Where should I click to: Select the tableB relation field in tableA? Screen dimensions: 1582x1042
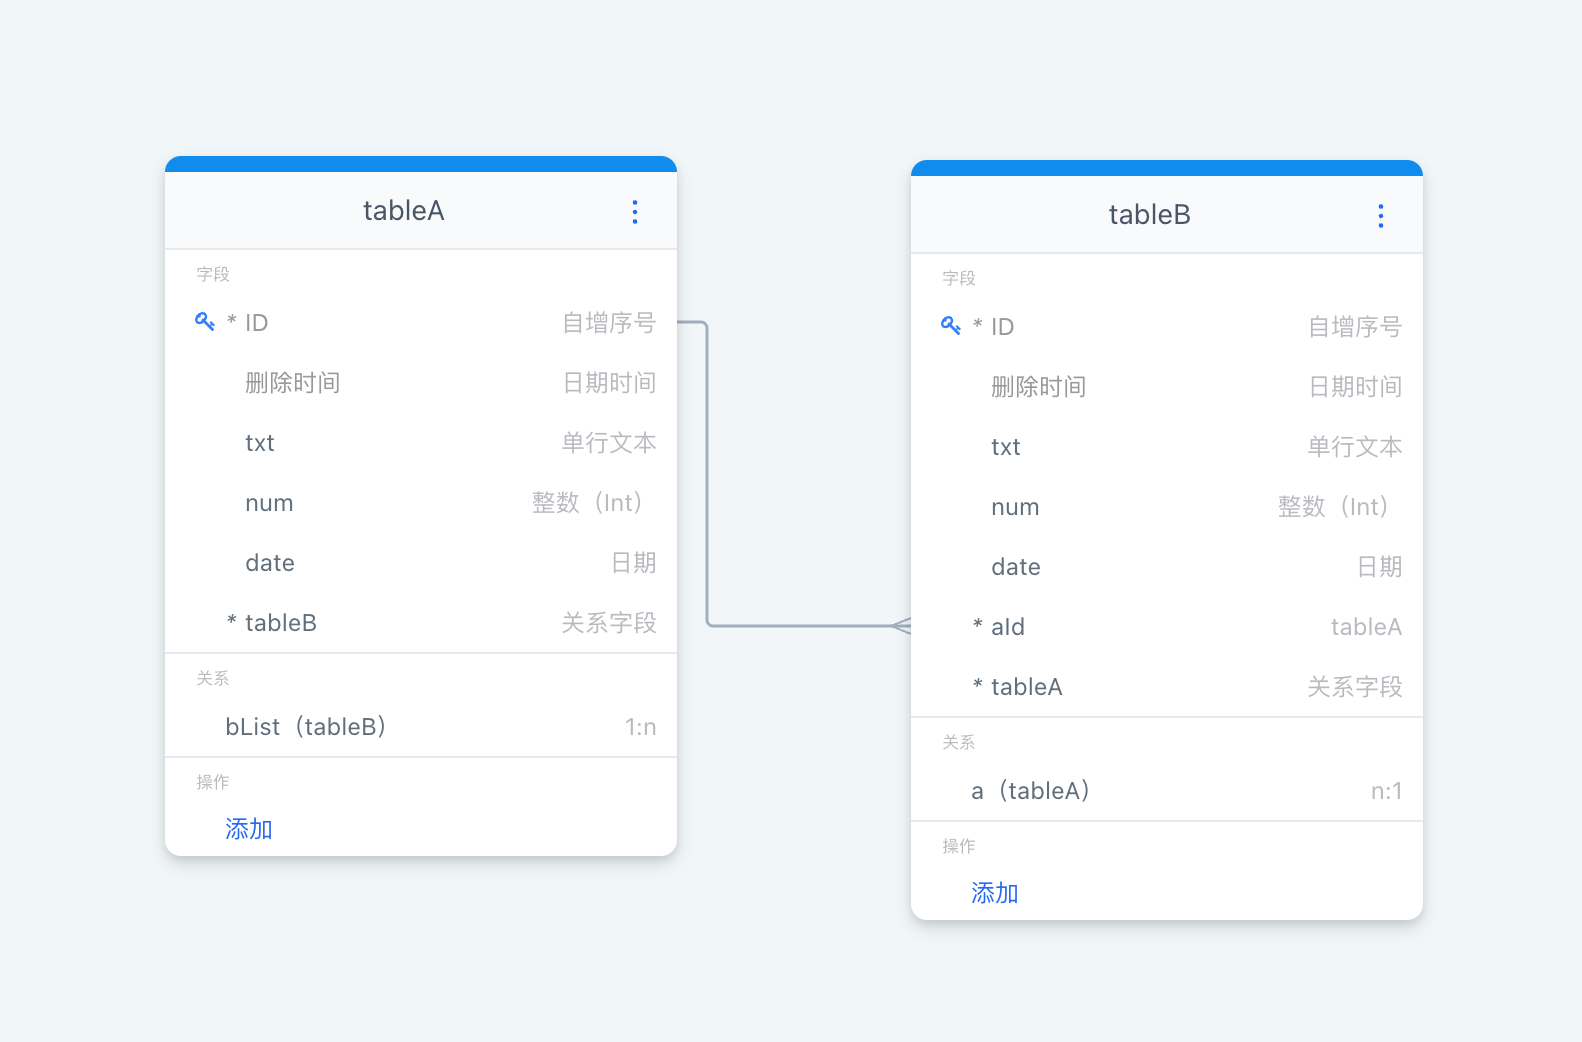coord(421,623)
